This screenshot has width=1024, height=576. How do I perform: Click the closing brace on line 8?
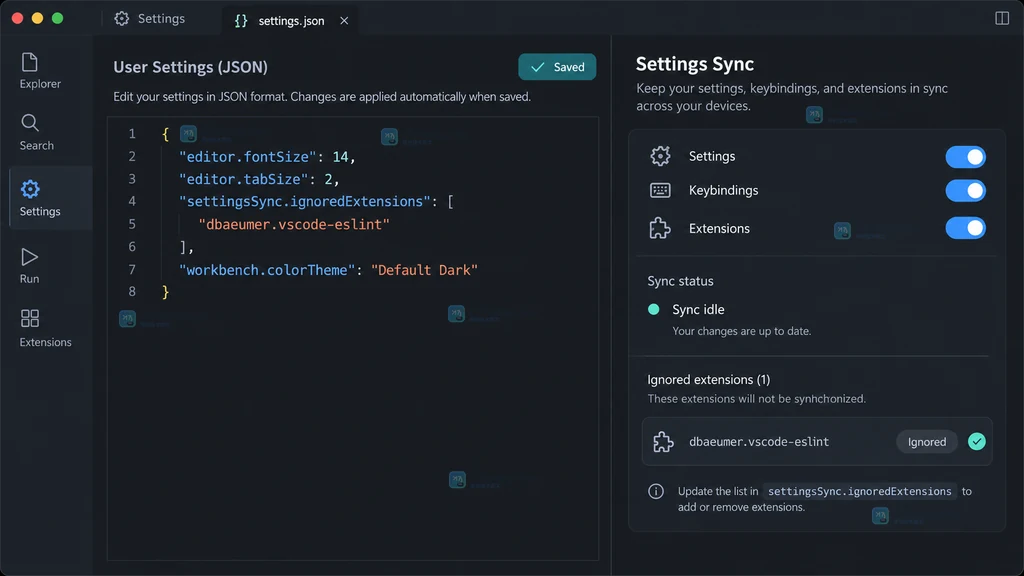[165, 292]
